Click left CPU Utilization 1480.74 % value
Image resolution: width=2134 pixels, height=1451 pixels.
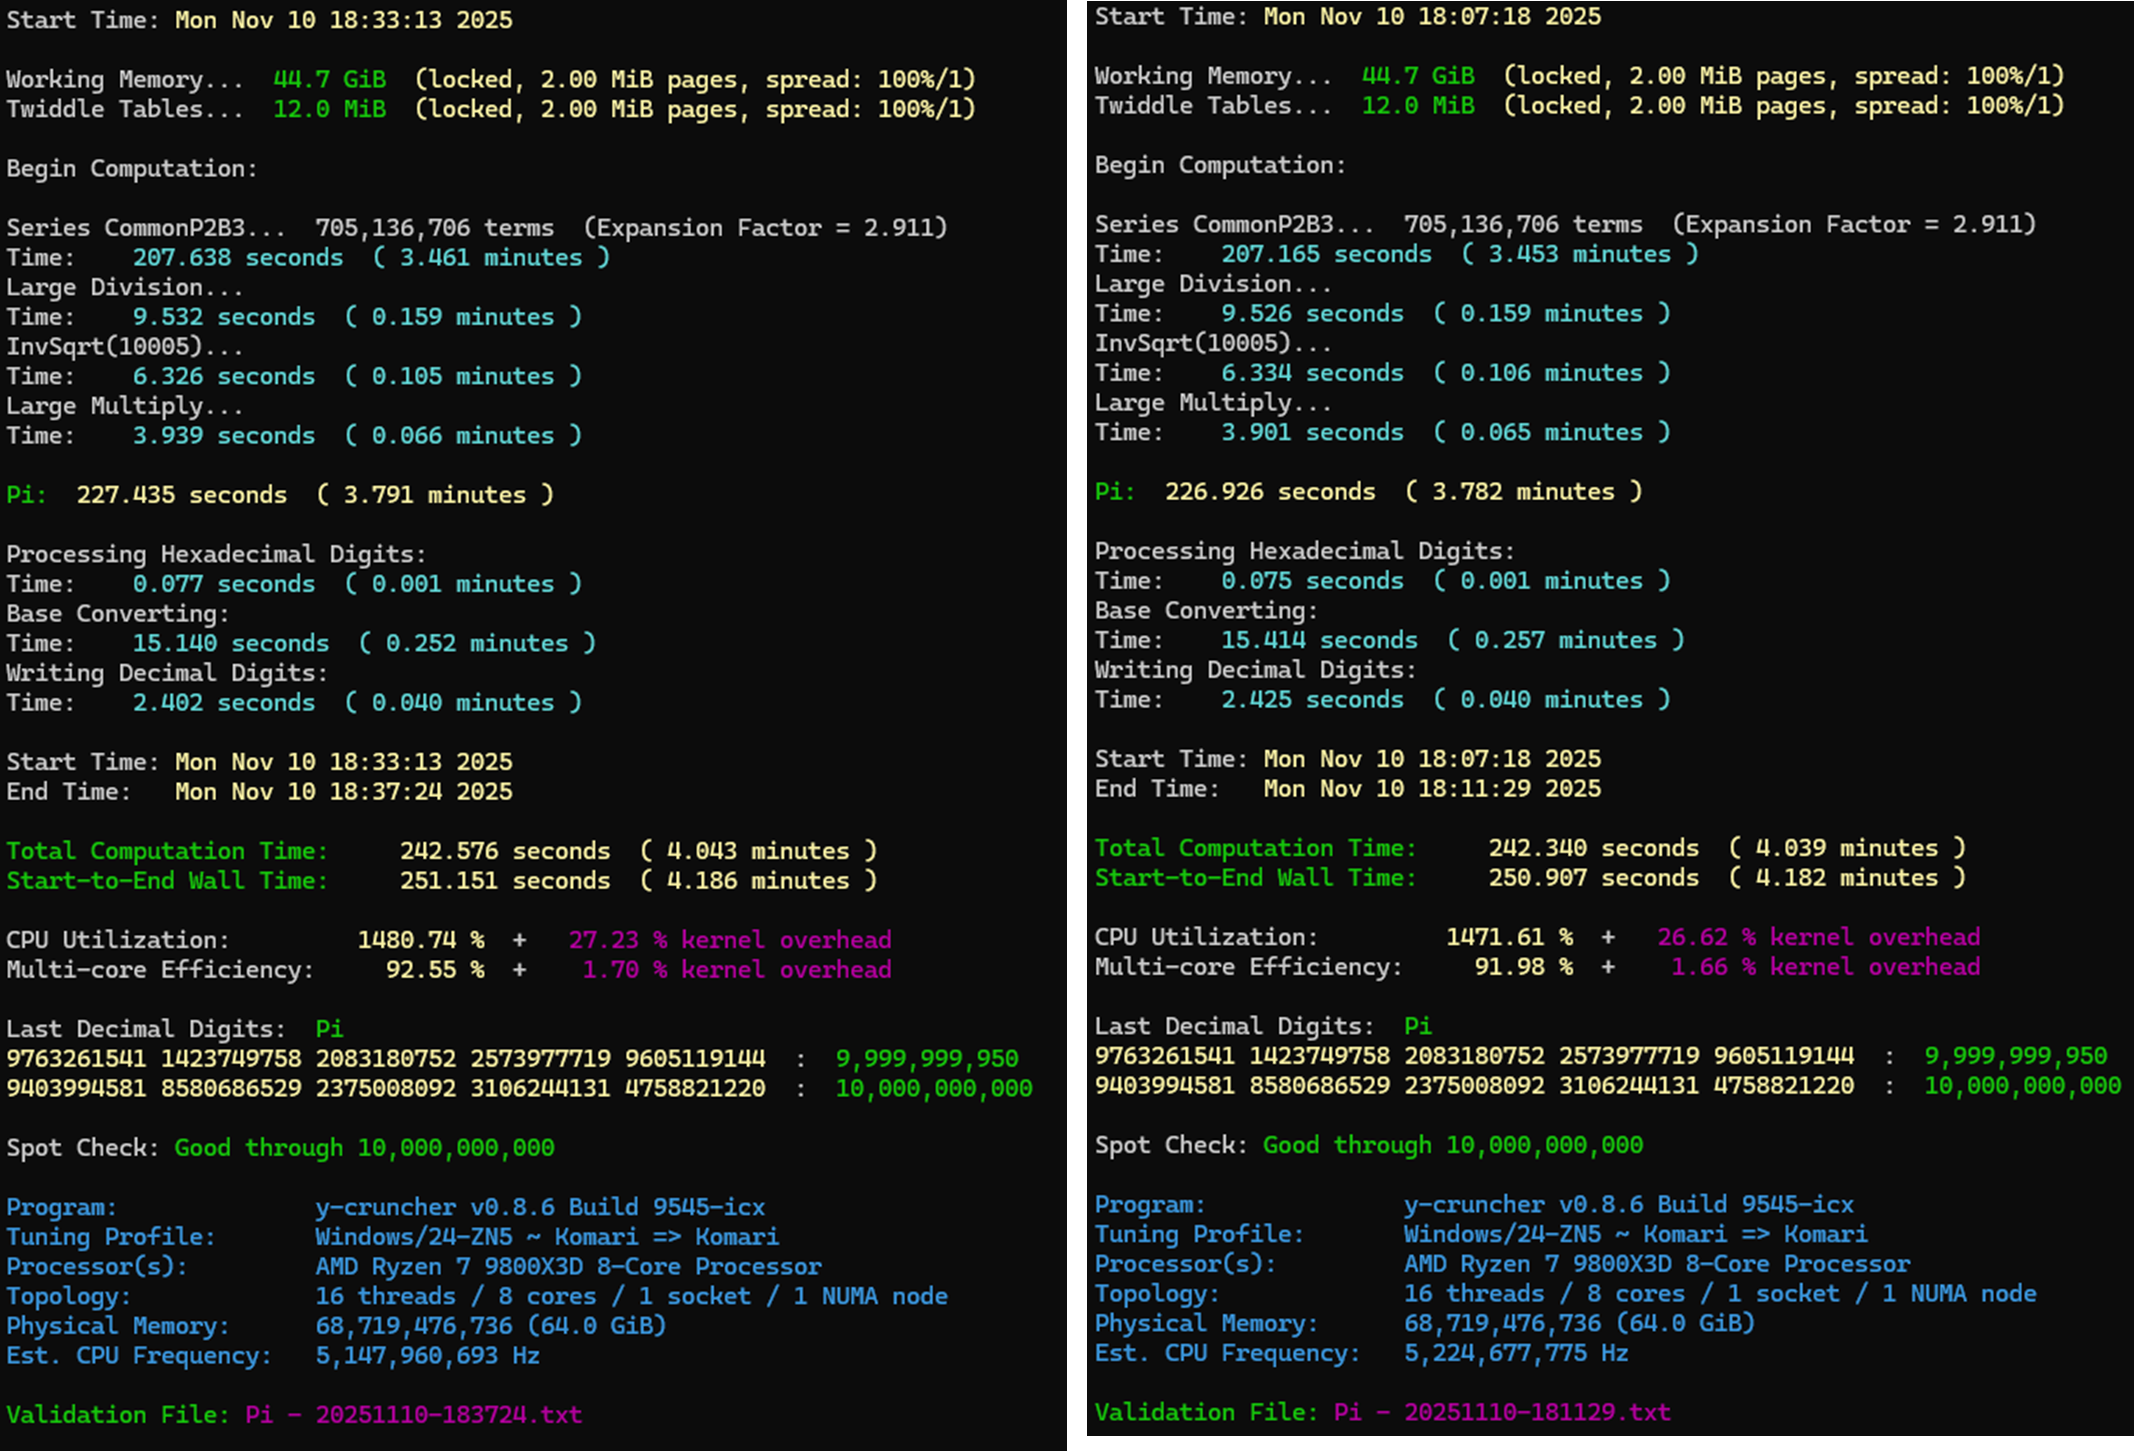pos(420,940)
